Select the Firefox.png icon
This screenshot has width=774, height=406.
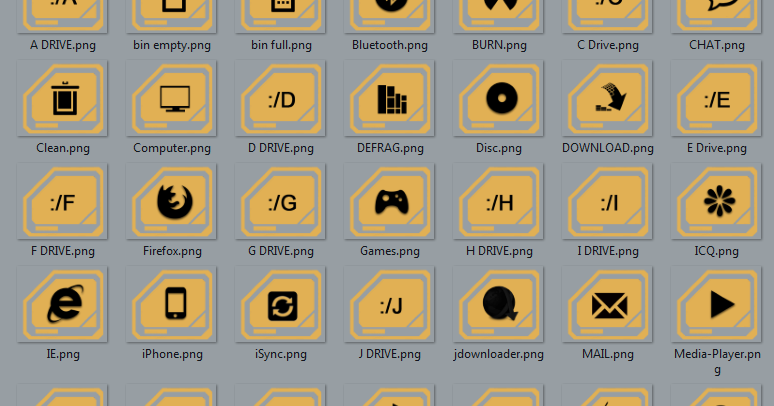coord(172,202)
